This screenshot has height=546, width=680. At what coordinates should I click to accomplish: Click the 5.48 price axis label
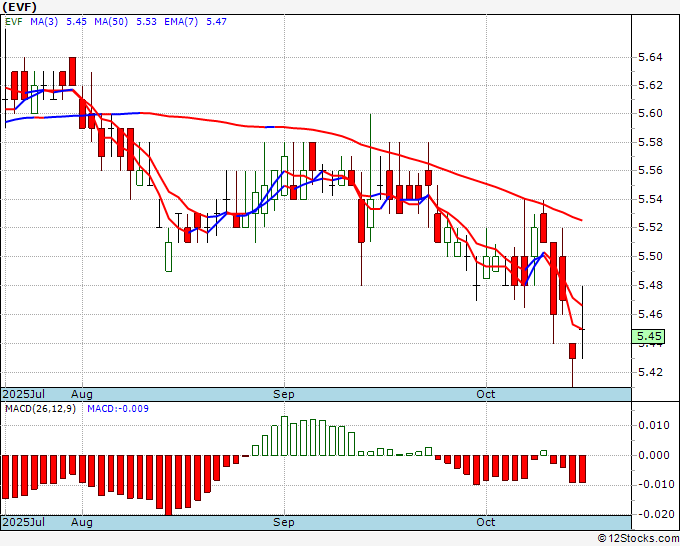tap(651, 285)
